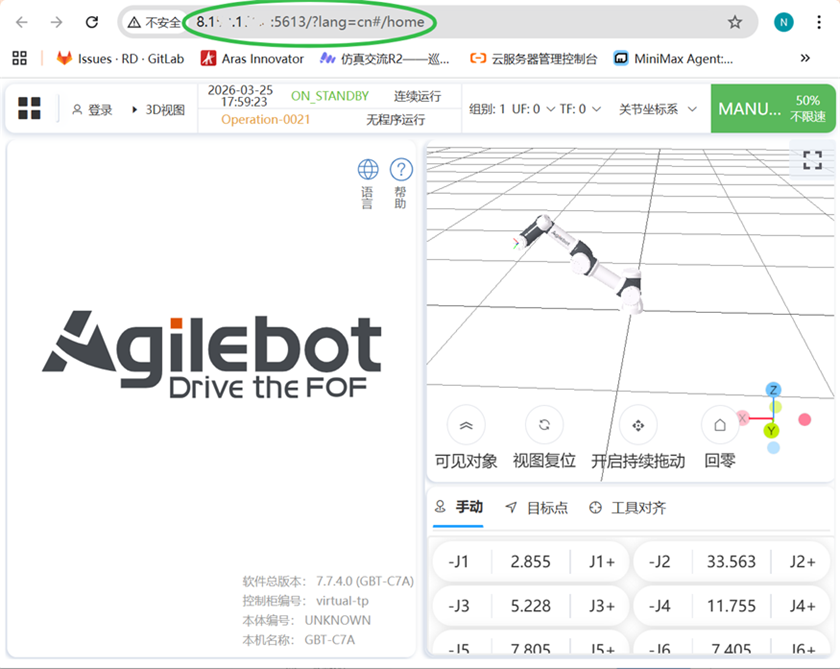Reload the page with refresh icon
This screenshot has height=669, width=840.
[x=92, y=22]
